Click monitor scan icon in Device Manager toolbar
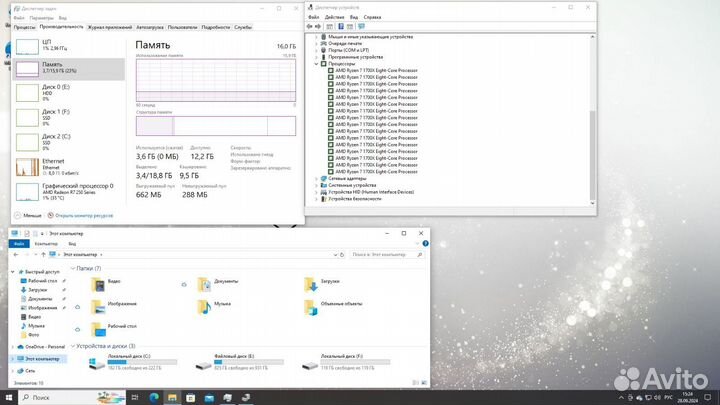 click(361, 26)
